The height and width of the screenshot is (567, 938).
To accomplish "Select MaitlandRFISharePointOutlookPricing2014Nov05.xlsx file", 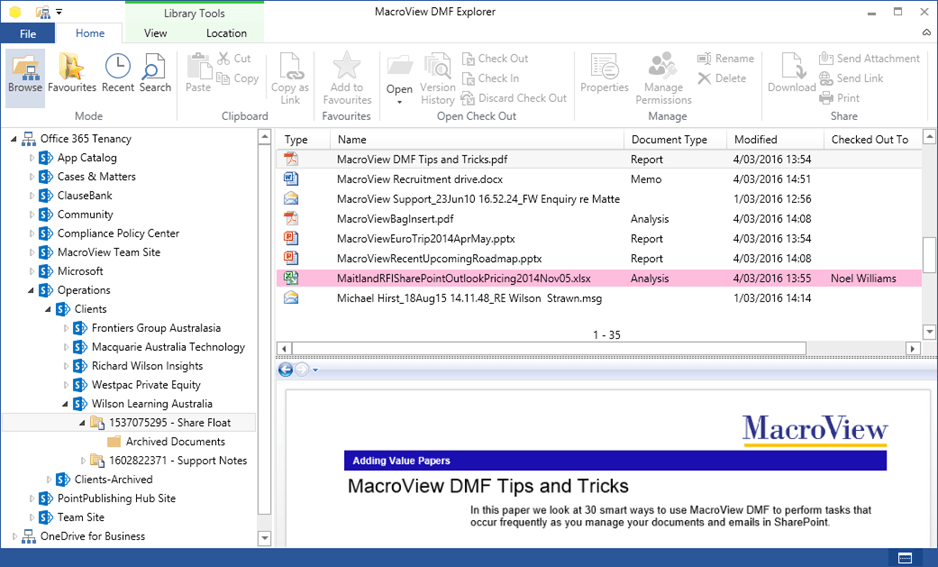I will tap(599, 279).
